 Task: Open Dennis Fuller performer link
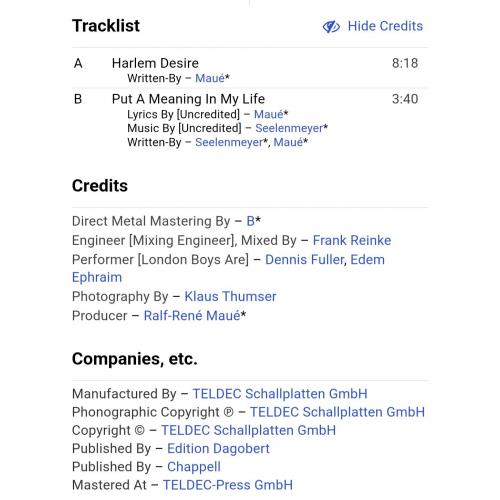(304, 259)
